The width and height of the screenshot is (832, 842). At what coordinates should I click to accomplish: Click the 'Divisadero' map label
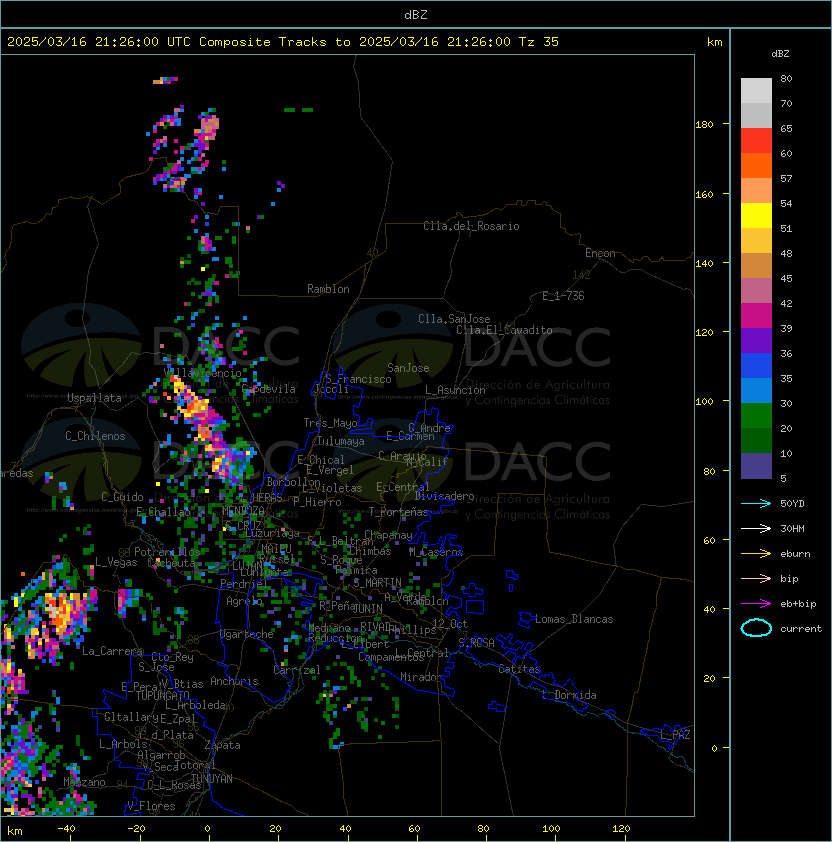tap(444, 496)
